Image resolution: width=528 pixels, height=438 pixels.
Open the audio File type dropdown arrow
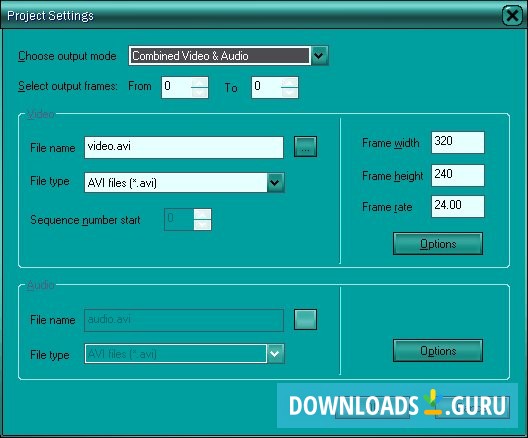(x=275, y=353)
